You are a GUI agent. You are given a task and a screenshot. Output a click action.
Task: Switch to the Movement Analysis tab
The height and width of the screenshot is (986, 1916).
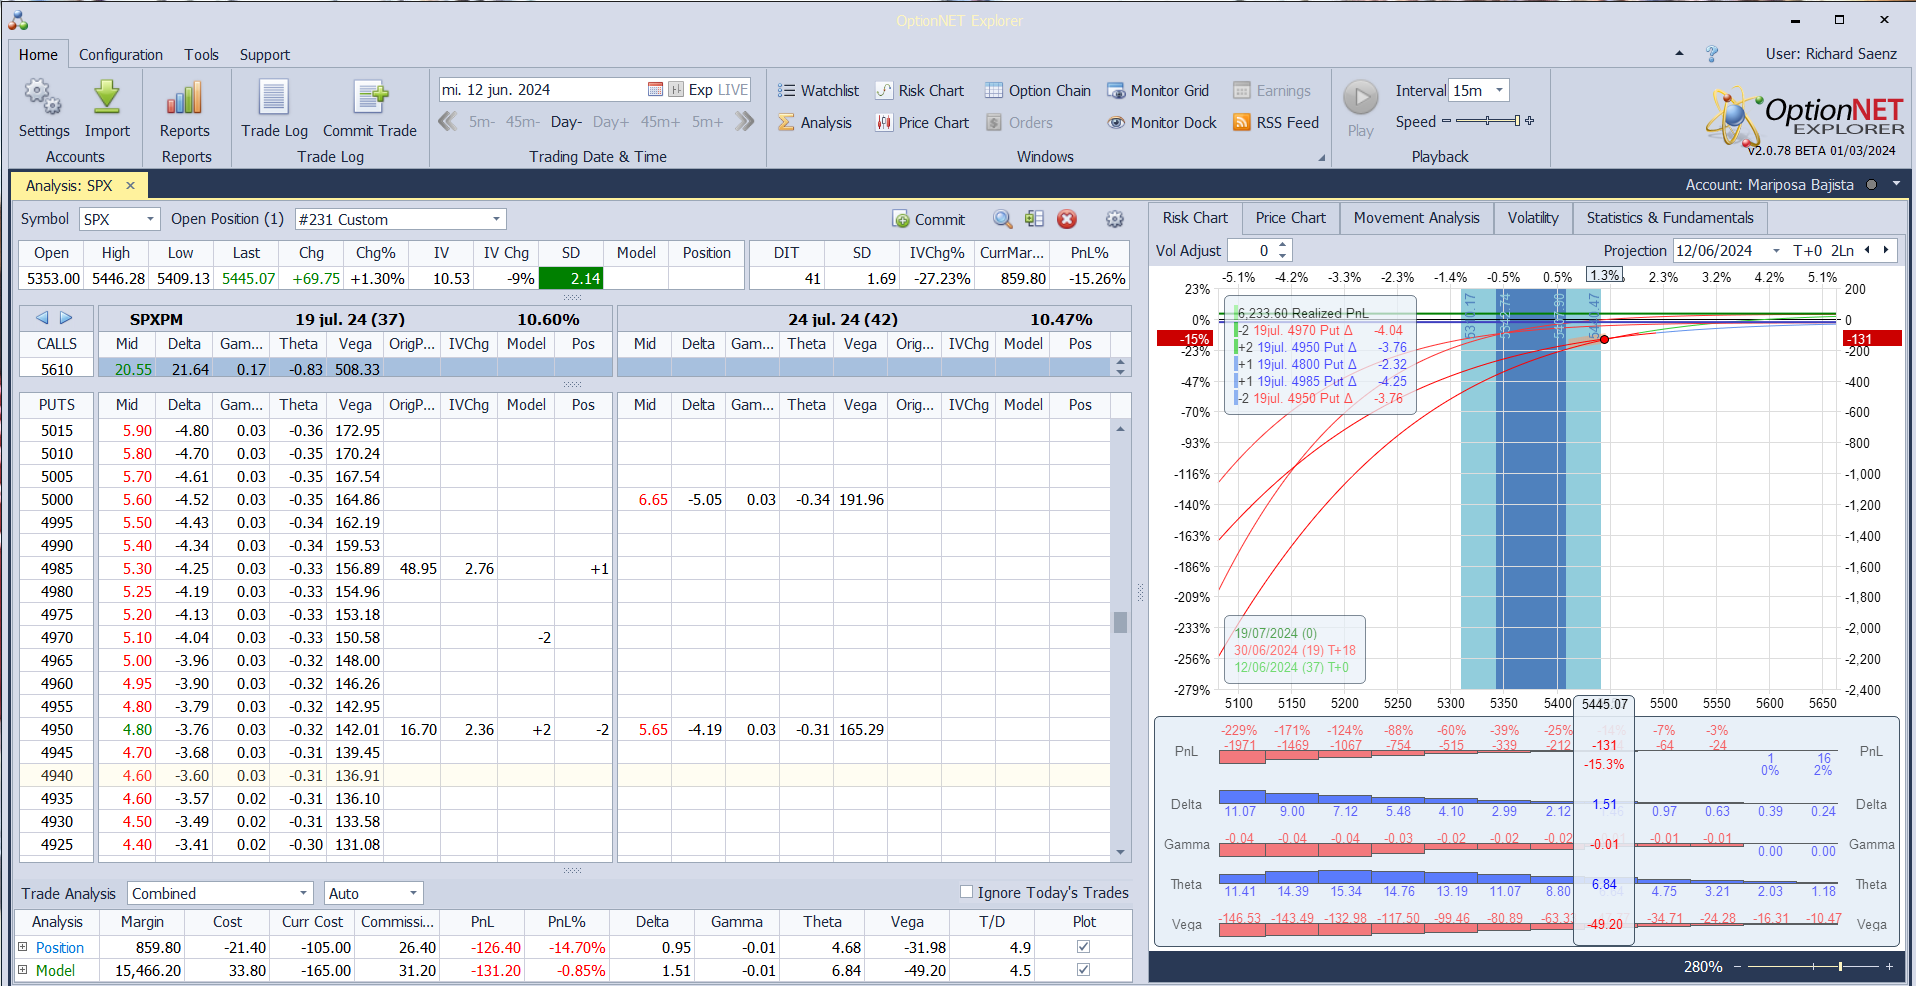pos(1416,218)
